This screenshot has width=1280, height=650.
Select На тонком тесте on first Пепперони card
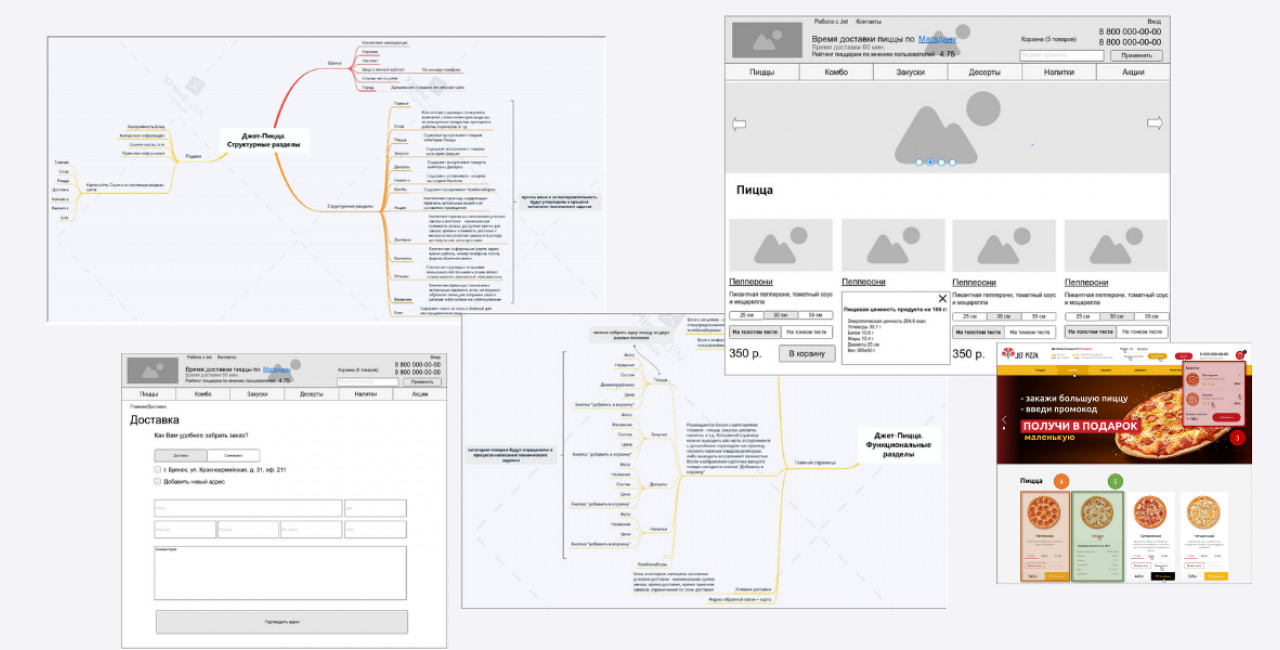click(806, 331)
